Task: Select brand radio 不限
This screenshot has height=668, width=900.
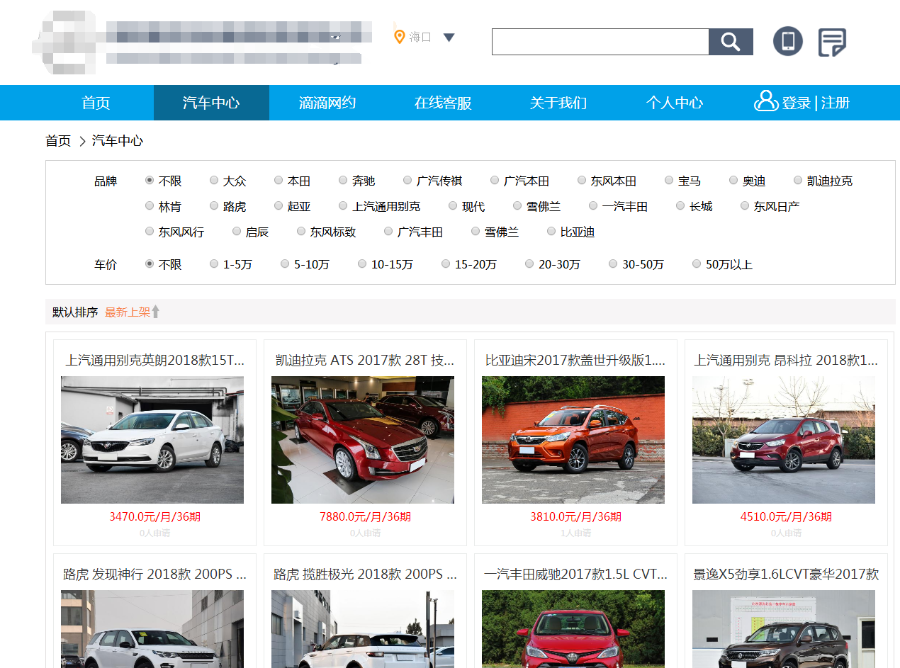Action: click(149, 180)
